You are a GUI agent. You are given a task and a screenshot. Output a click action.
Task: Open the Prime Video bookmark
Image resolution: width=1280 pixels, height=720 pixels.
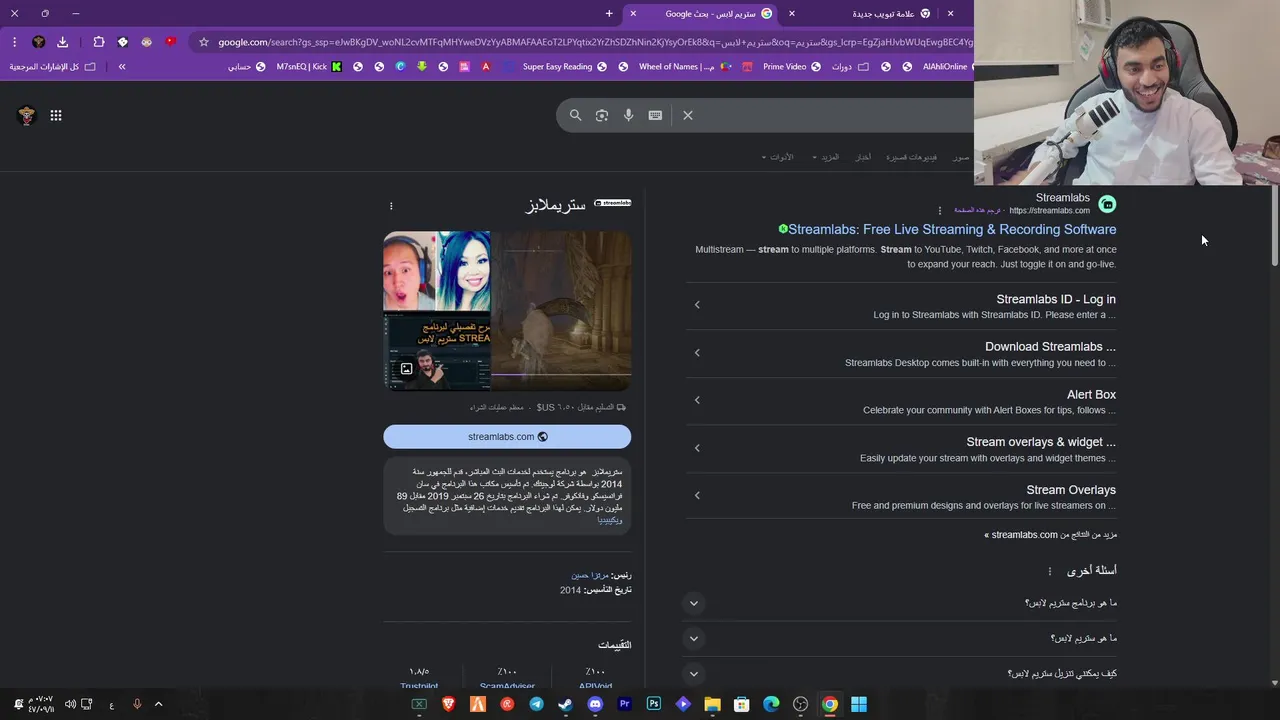[792, 67]
